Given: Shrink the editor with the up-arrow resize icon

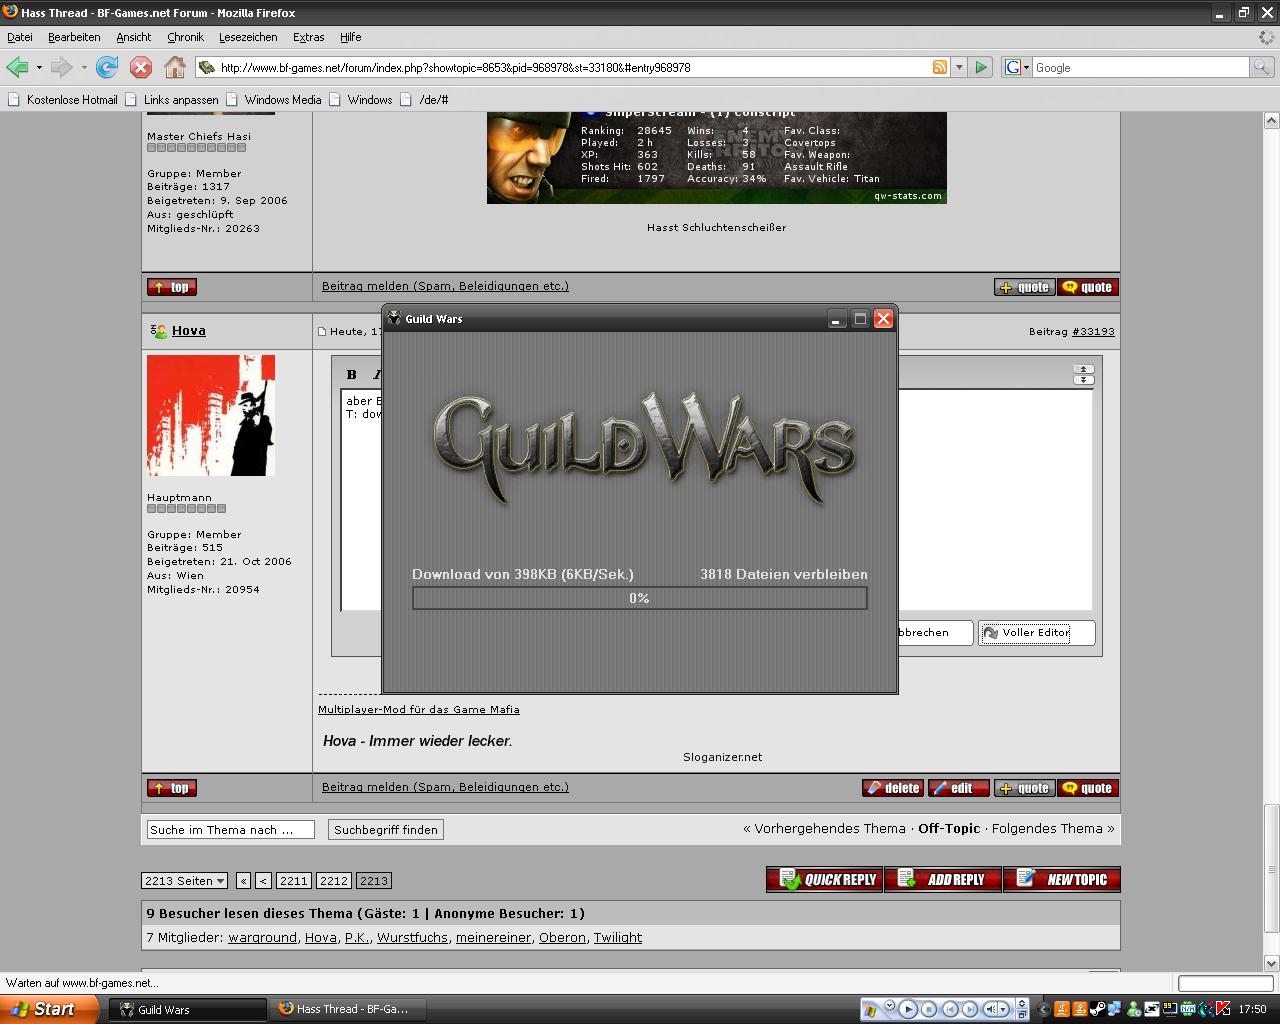Looking at the screenshot, I should pos(1083,369).
